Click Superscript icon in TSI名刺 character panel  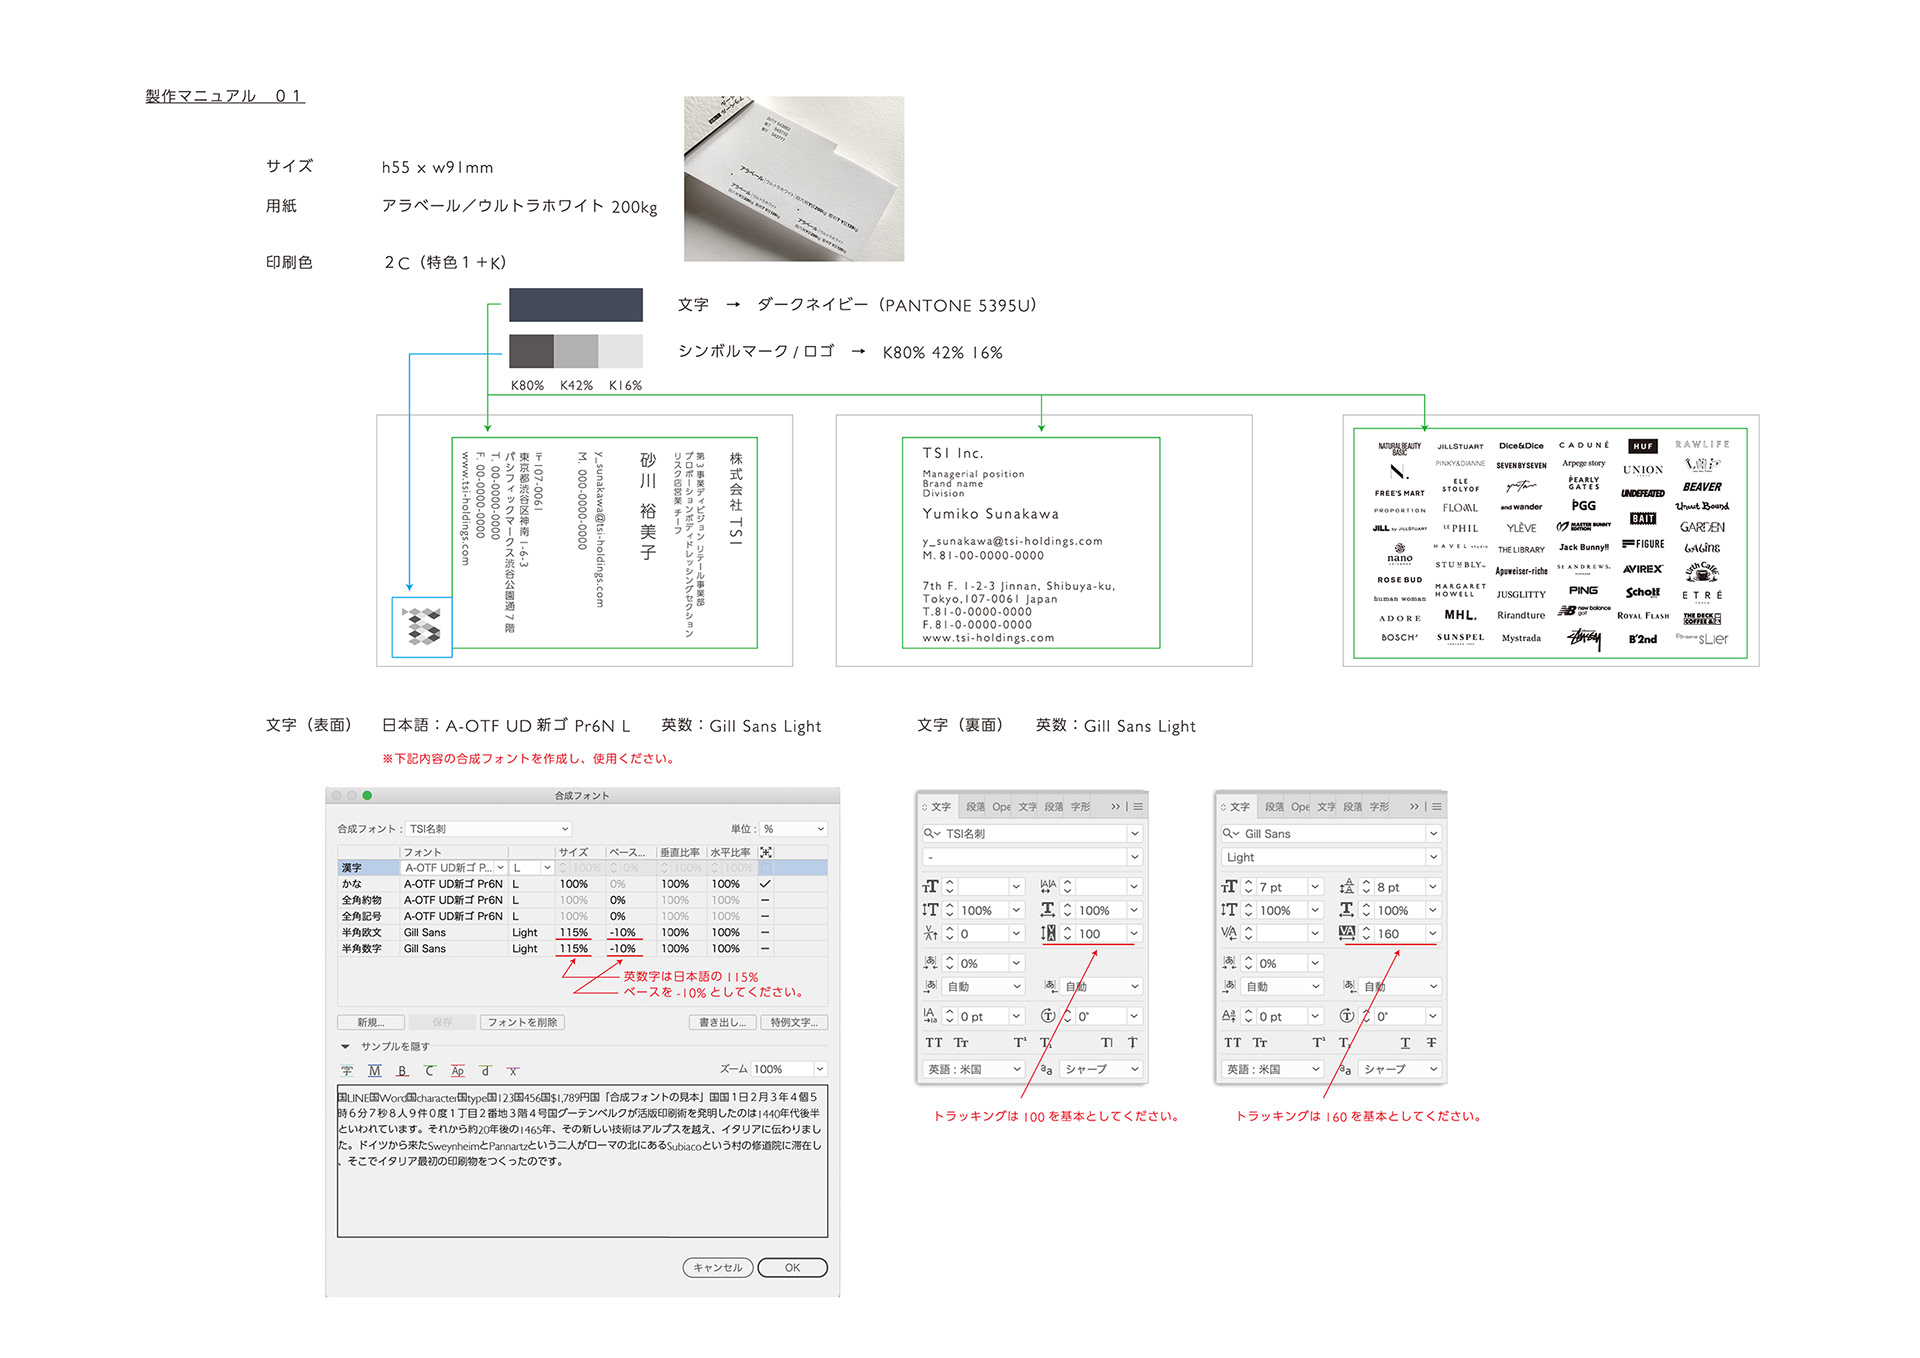click(1019, 1042)
